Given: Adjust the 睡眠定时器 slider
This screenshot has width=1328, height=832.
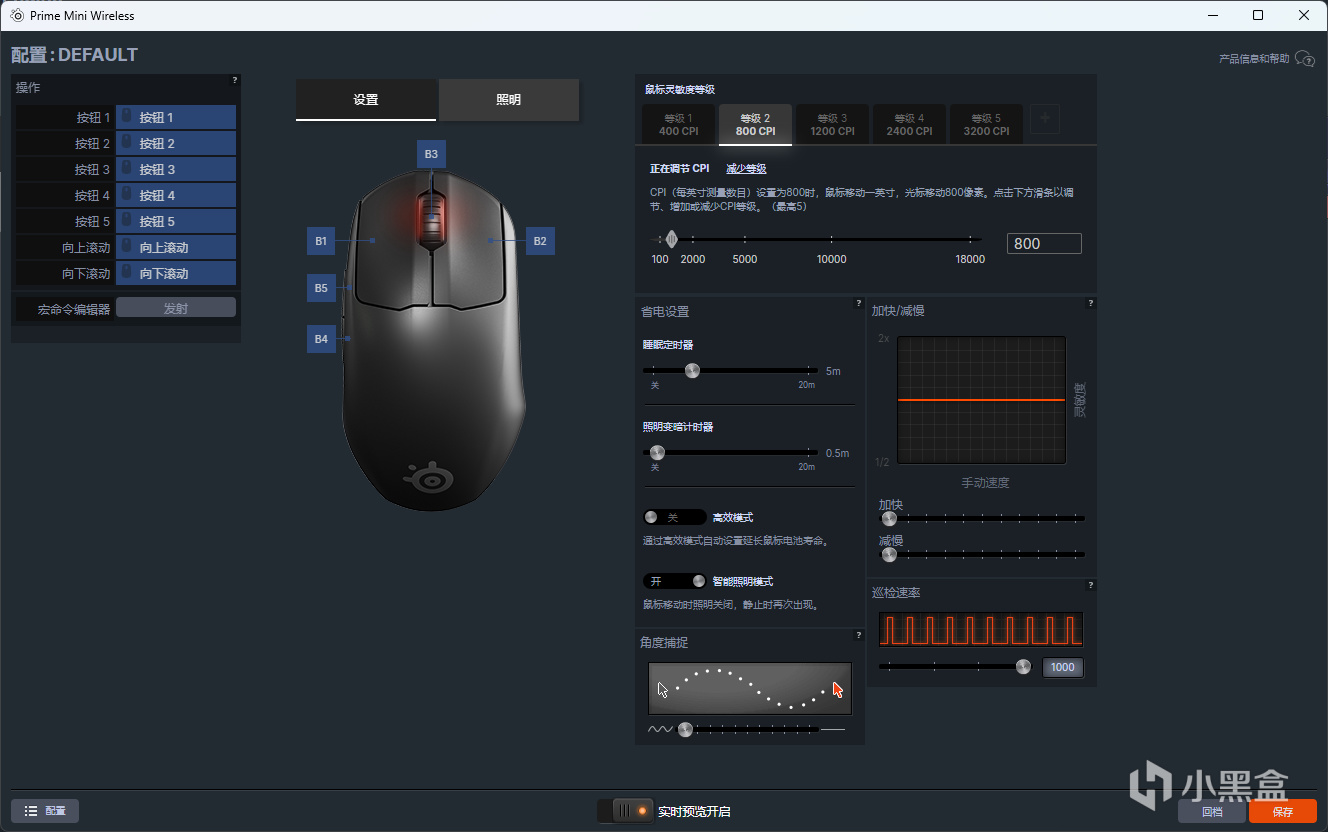Looking at the screenshot, I should pyautogui.click(x=731, y=370).
